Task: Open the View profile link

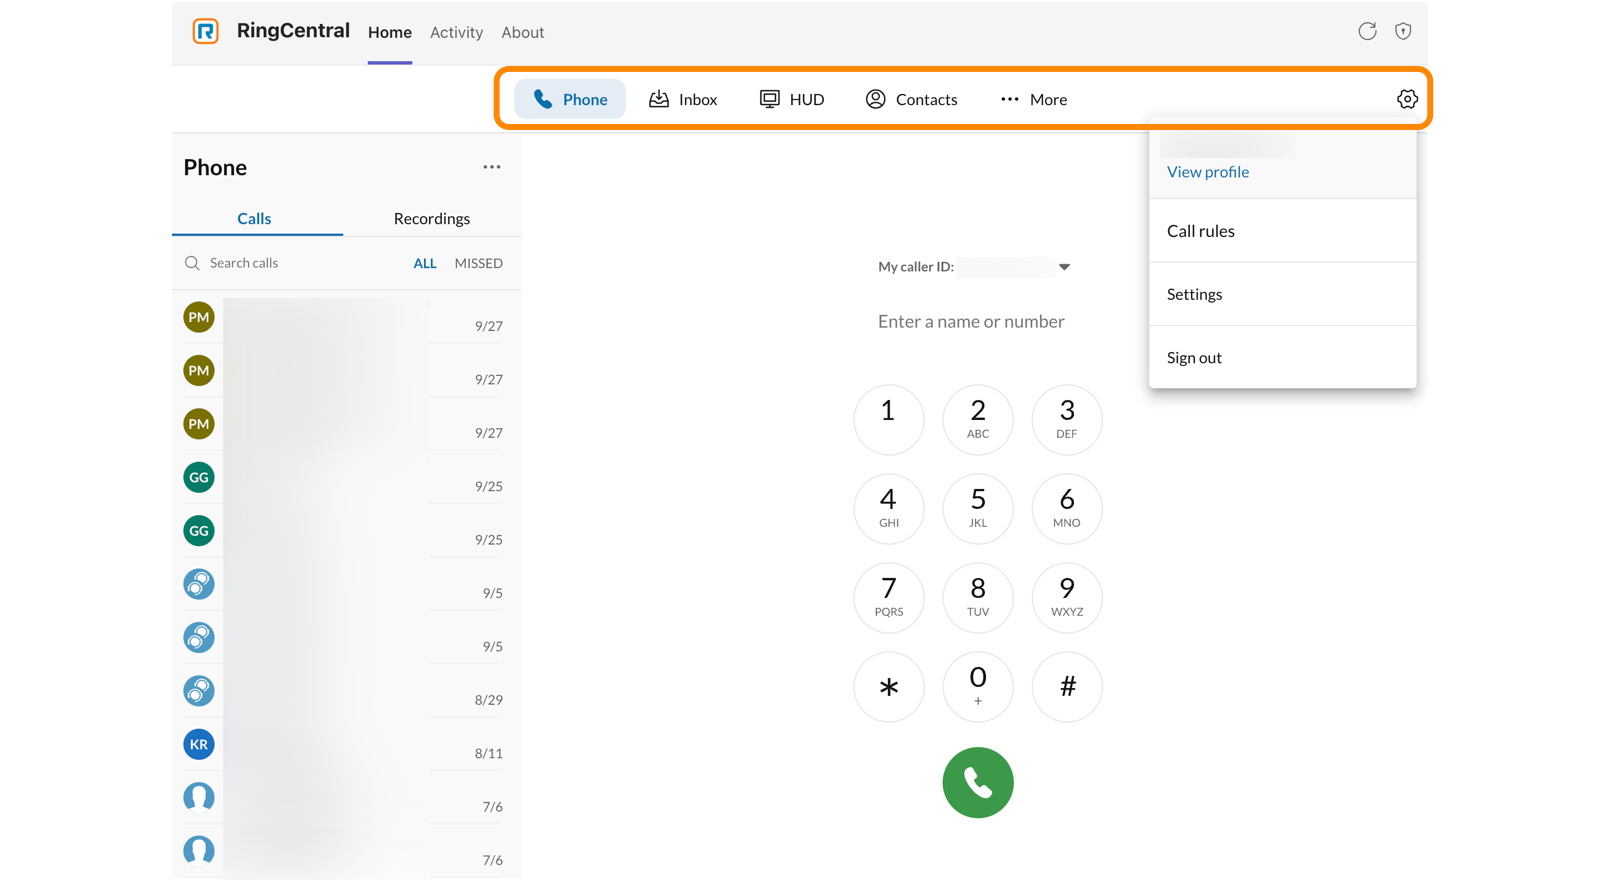Action: click(x=1208, y=172)
